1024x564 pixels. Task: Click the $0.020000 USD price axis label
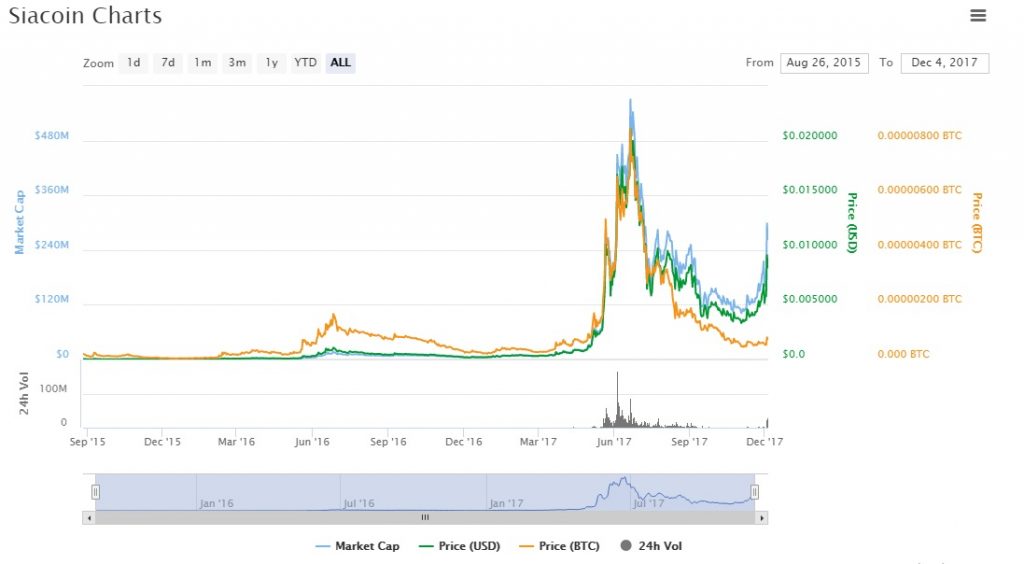[x=810, y=136]
